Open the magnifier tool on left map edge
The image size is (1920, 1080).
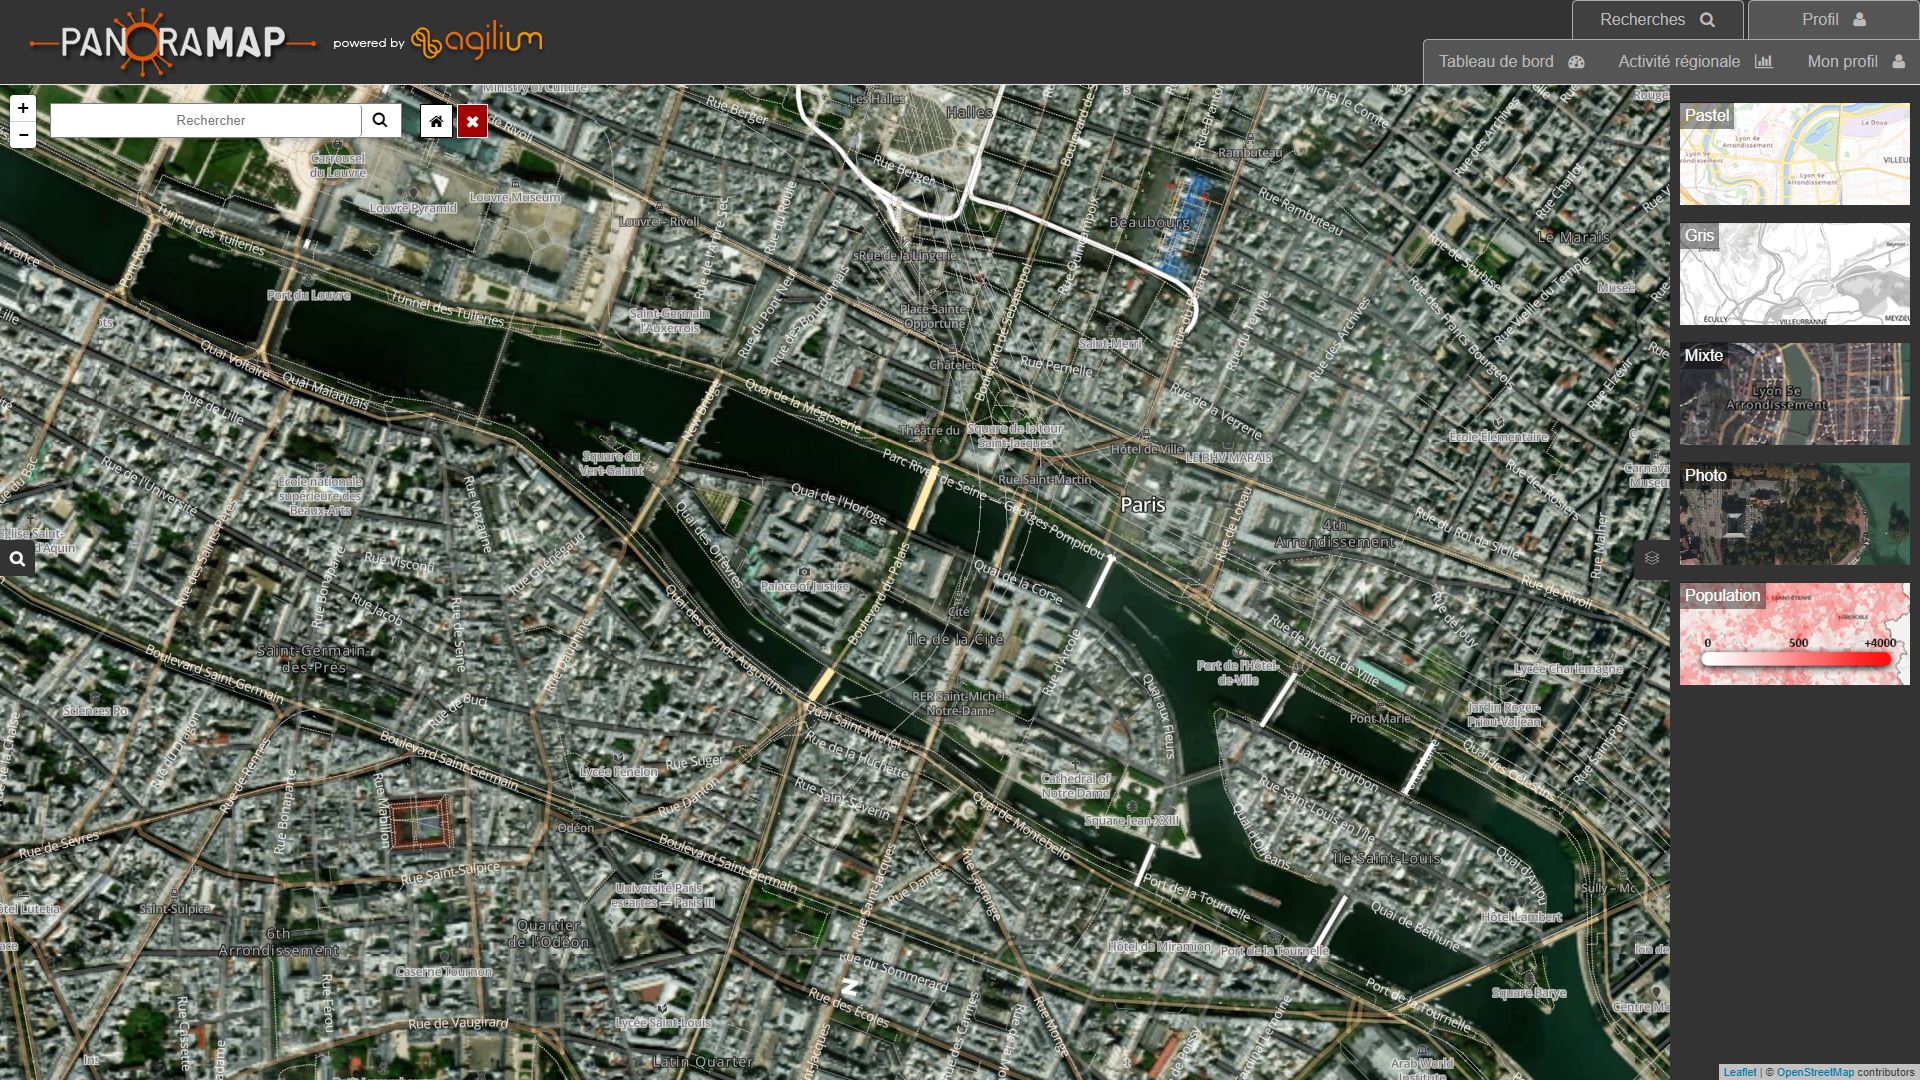point(17,559)
